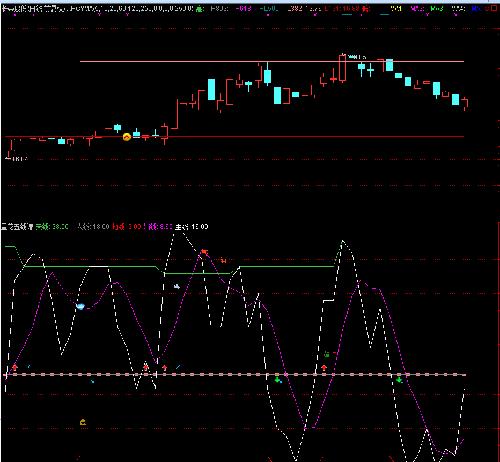Click the indicator name at the sub-chart's top left
Viewport: 500px width, 462px height.
point(17,227)
